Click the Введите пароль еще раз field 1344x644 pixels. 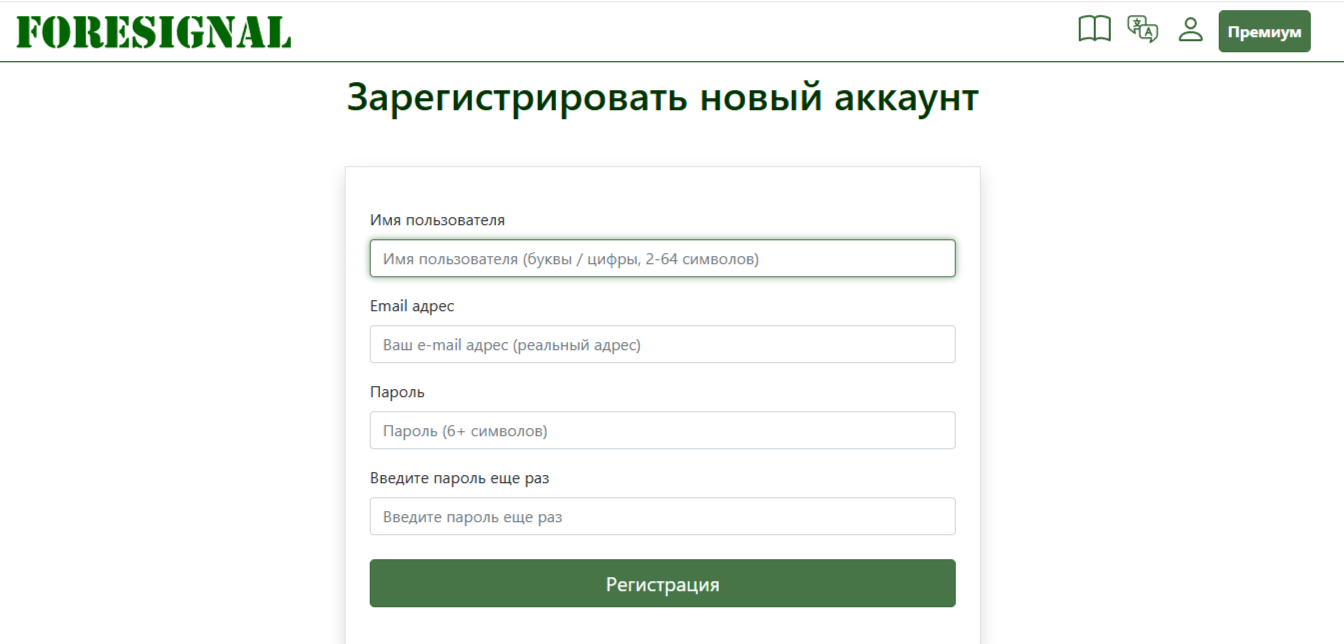pyautogui.click(x=662, y=516)
